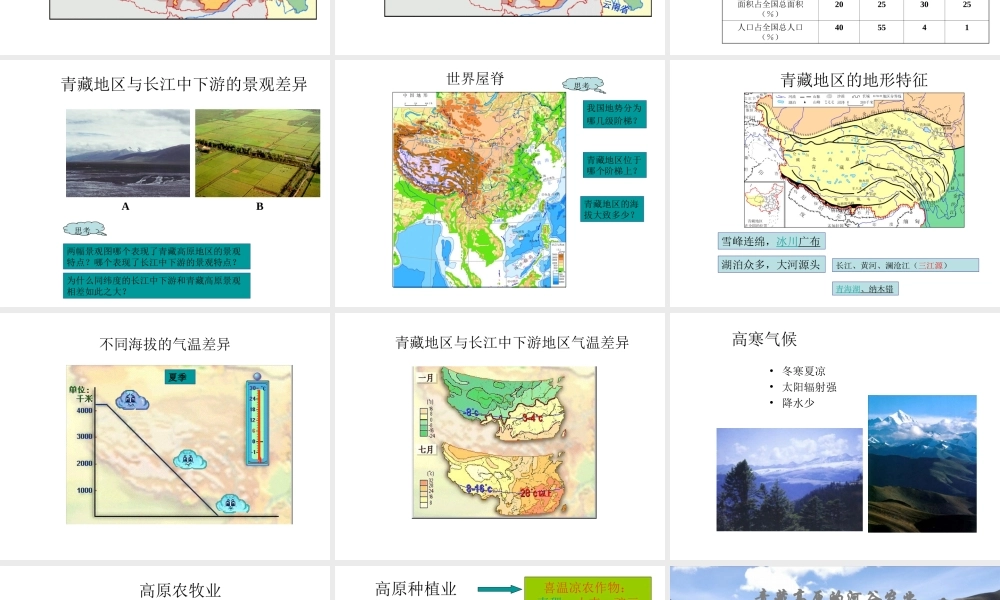The width and height of the screenshot is (1000, 600).
Task: Select the 青藏地区的地形特征 slide
Action: click(835, 183)
